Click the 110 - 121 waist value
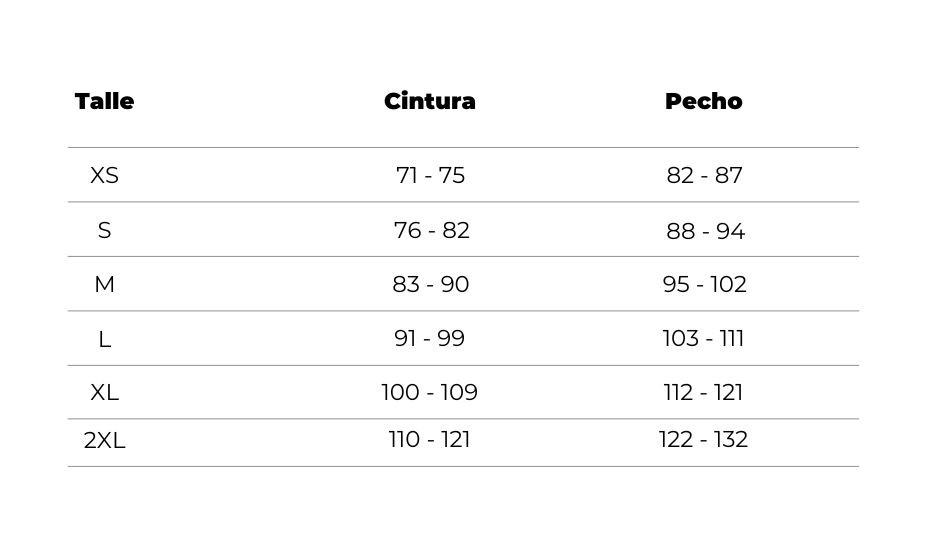 429,440
